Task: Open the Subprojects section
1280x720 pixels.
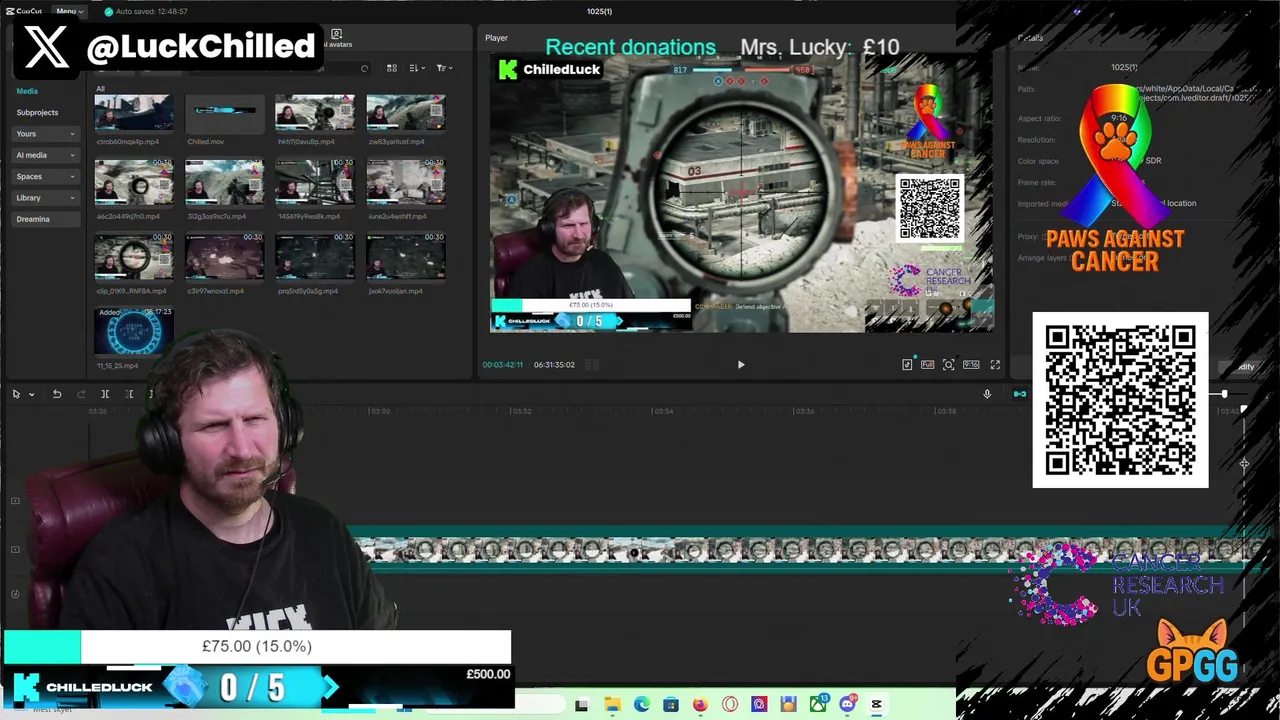Action: [x=37, y=112]
